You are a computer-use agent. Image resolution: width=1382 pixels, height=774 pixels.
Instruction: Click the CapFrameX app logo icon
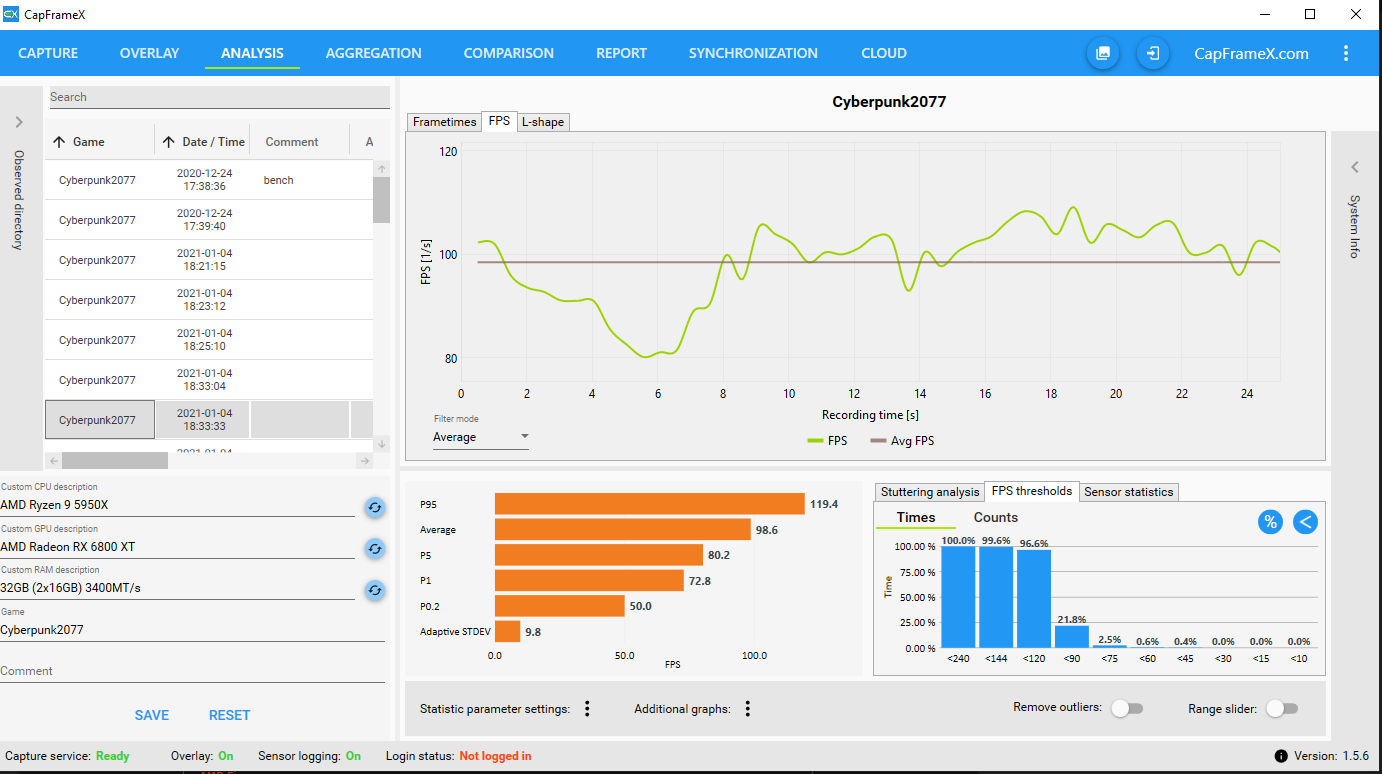click(x=11, y=14)
